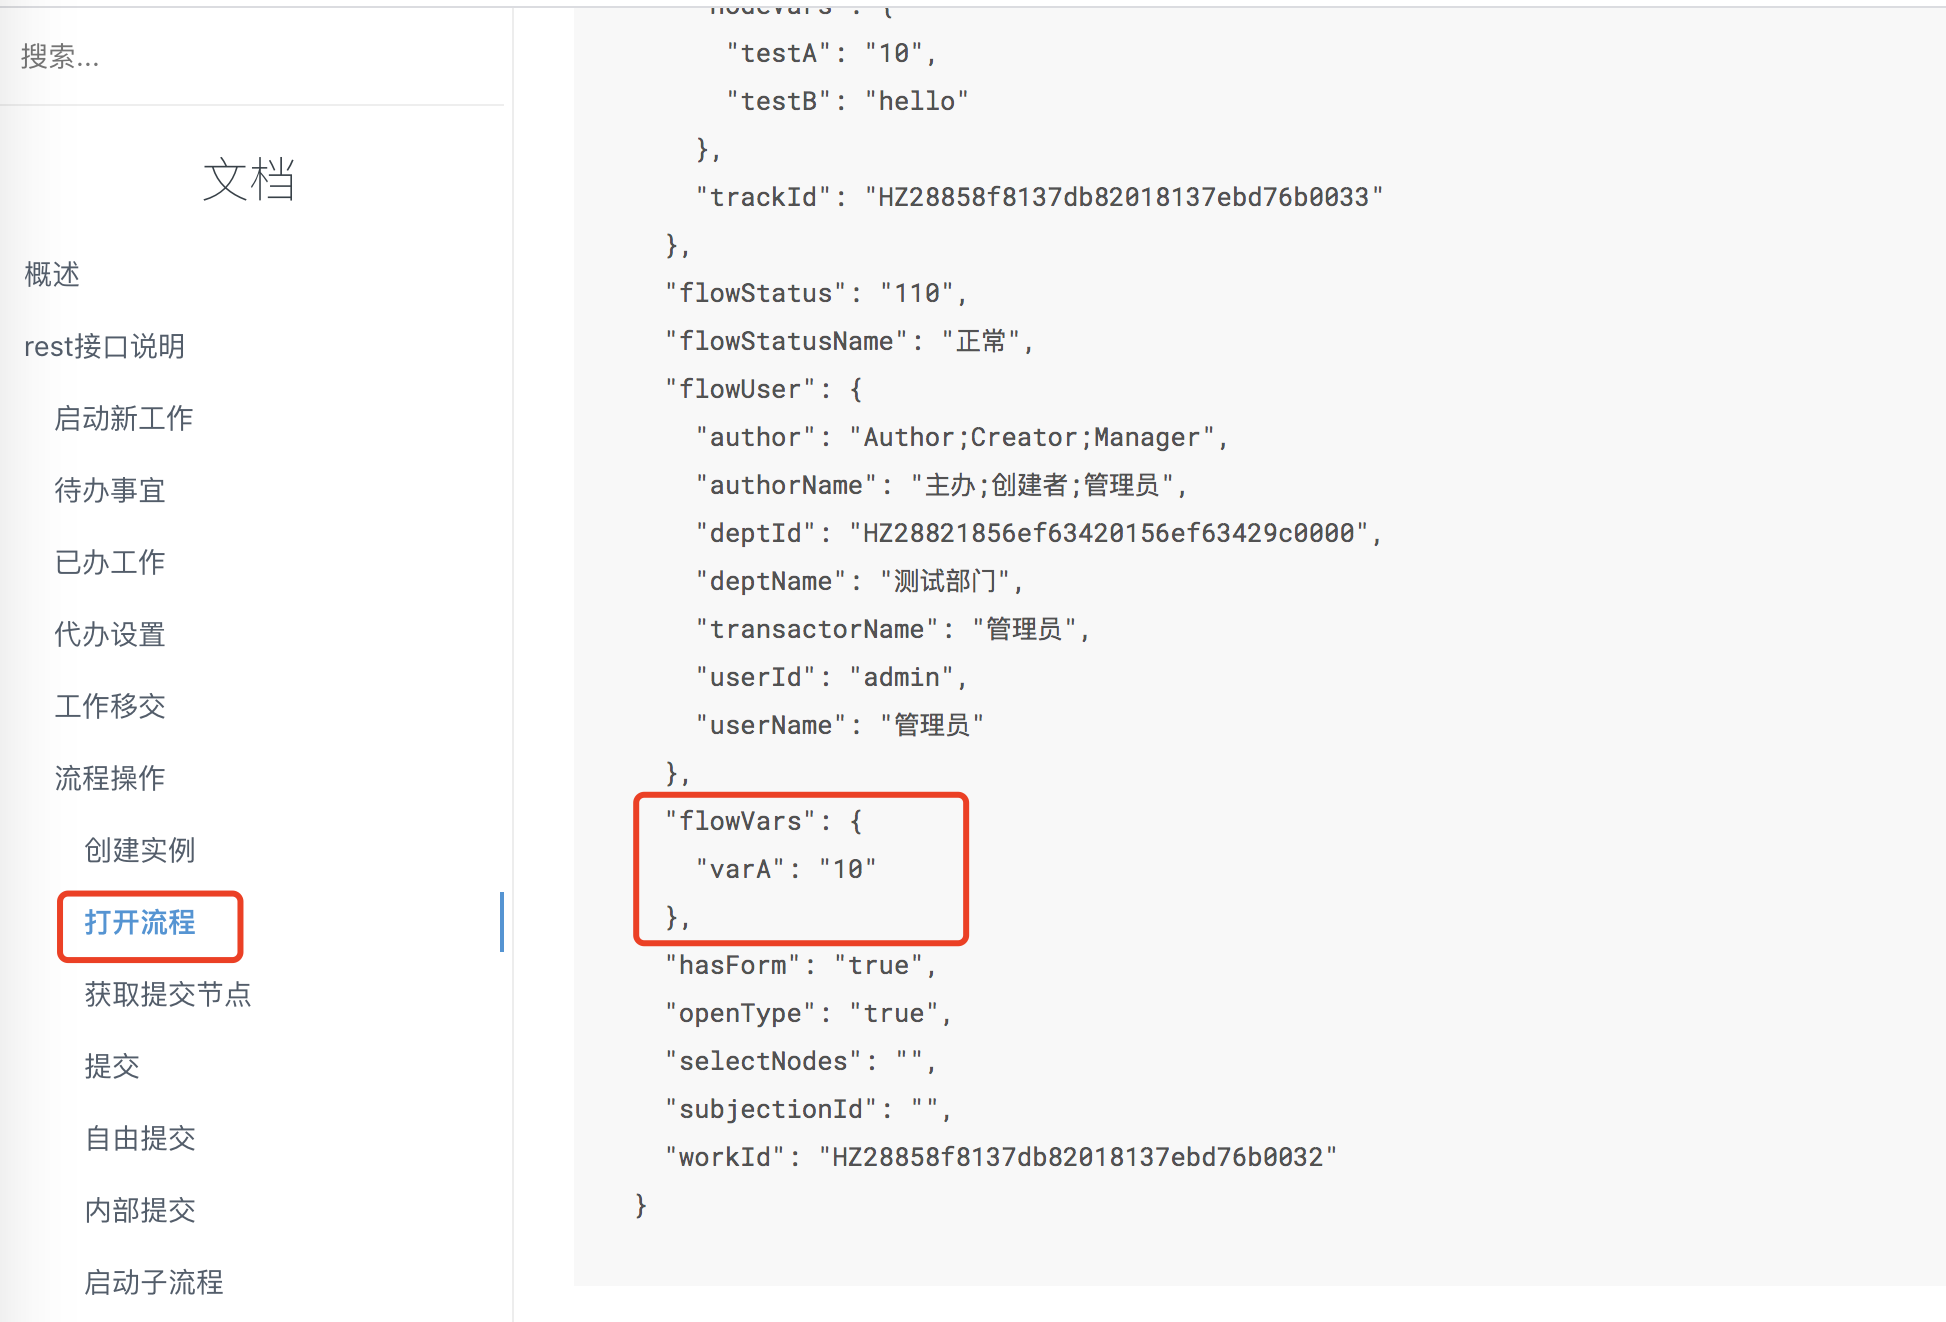The height and width of the screenshot is (1322, 1946).
Task: Open the 概述 overview page
Action: coord(52,274)
